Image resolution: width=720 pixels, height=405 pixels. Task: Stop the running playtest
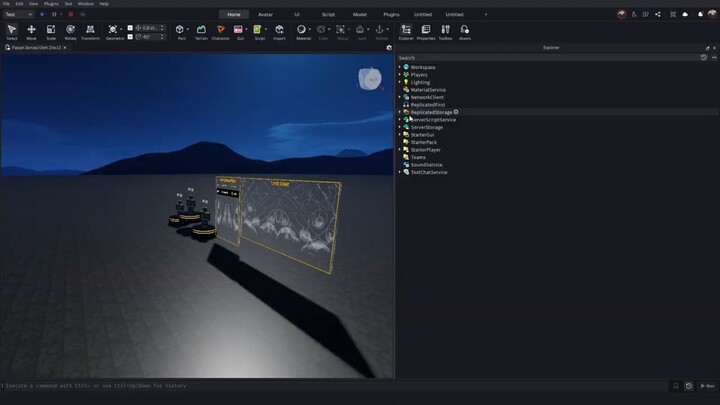tap(71, 14)
